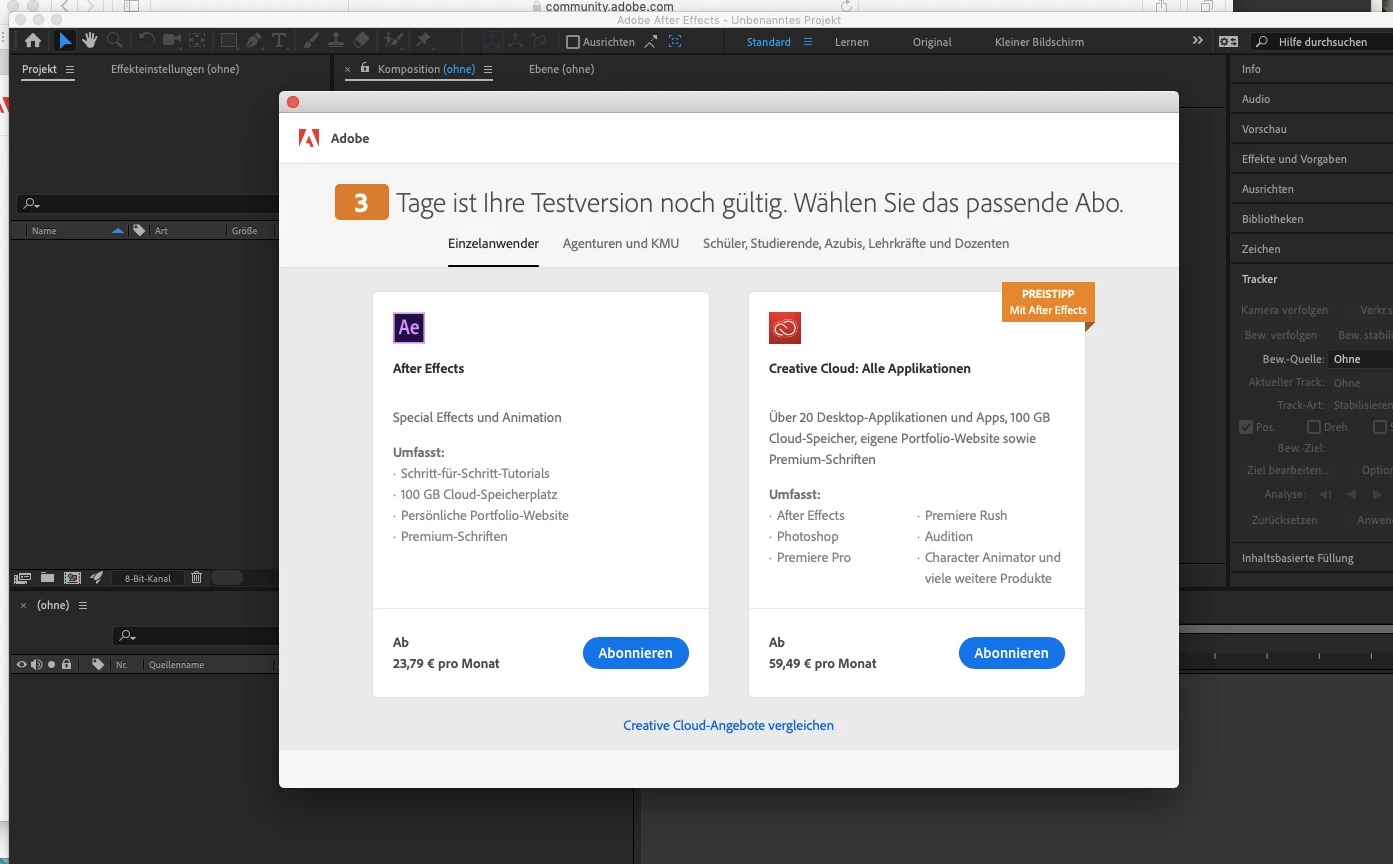Select the Pen tool
The image size is (1393, 864).
click(x=254, y=41)
